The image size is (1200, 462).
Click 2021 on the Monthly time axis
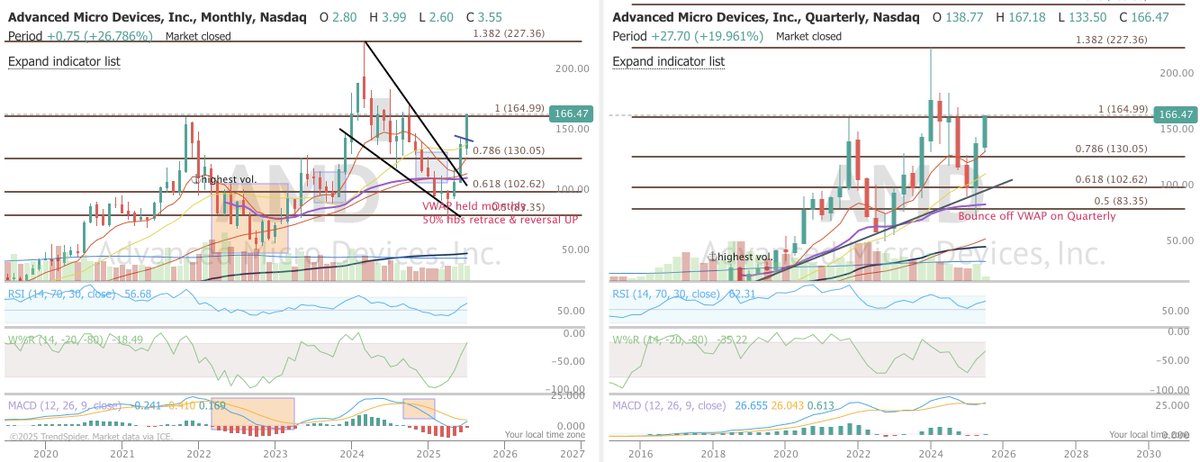[122, 452]
